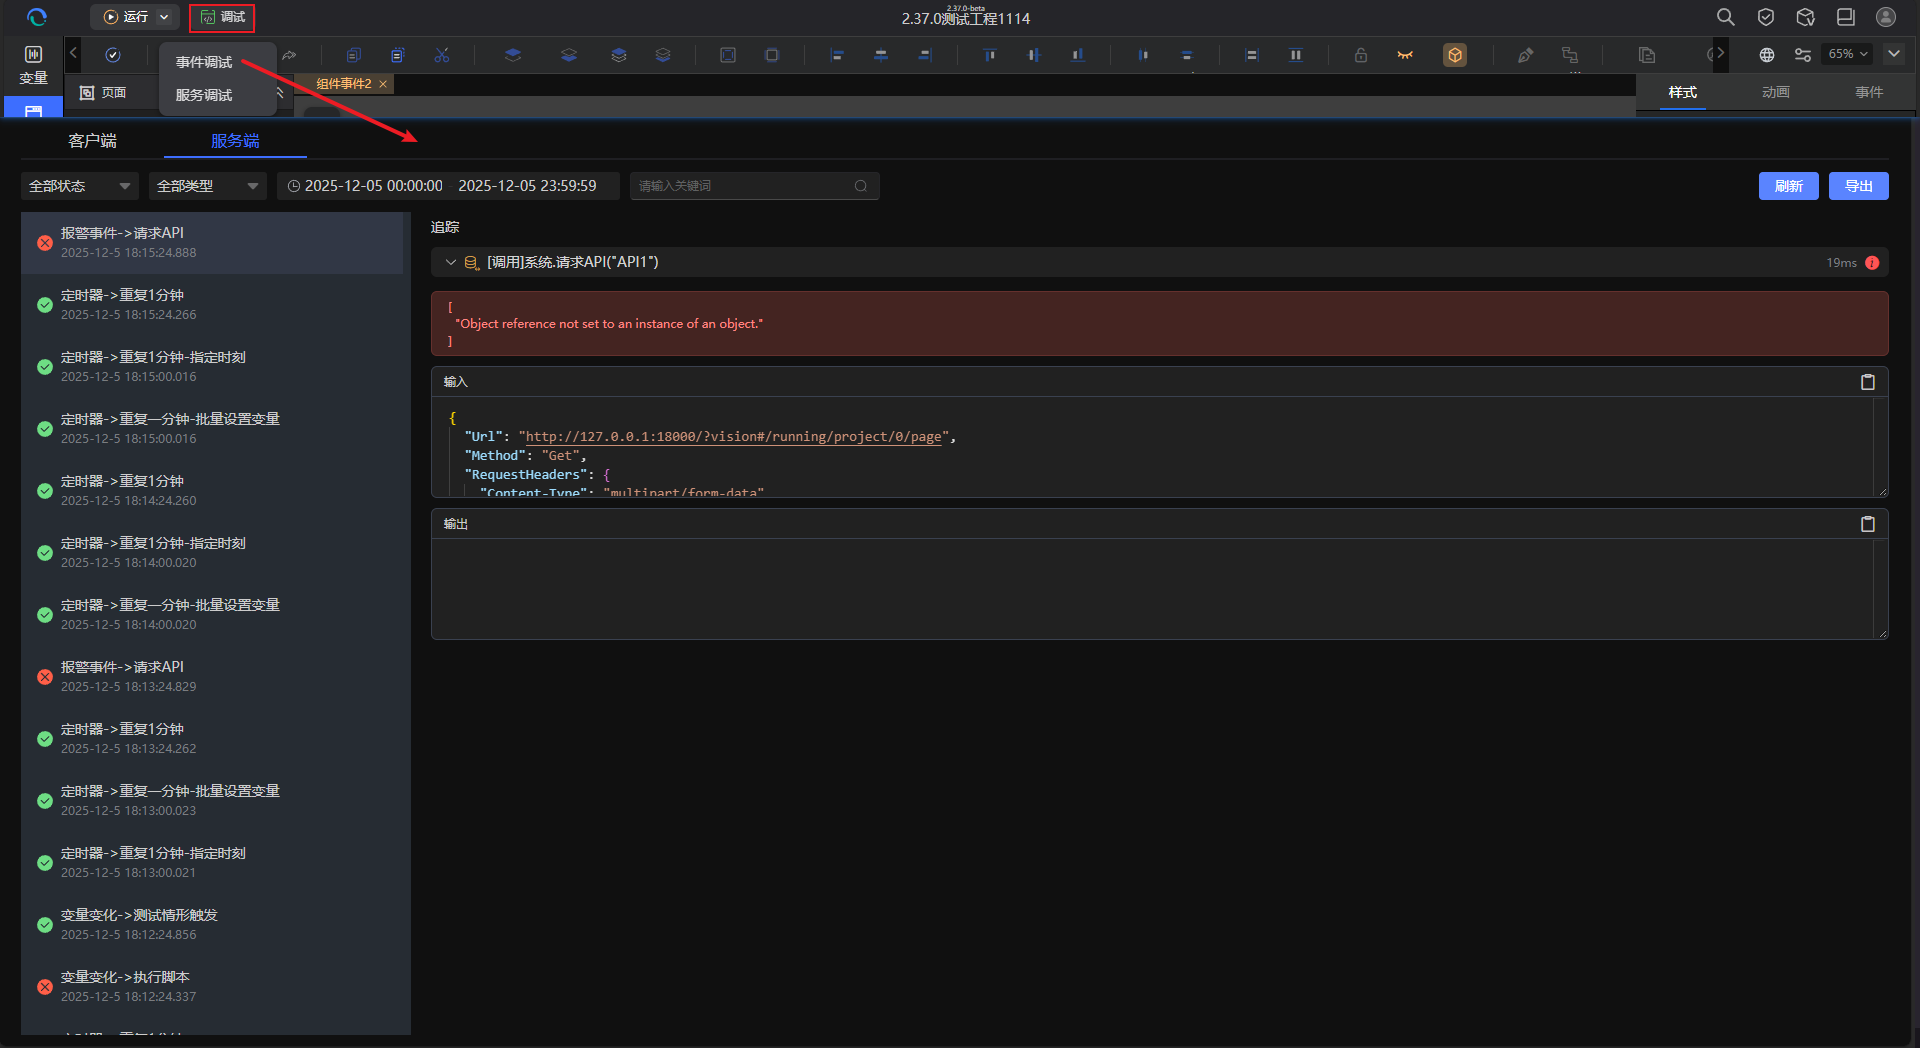
Task: Click the orange 3D cube toolbar icon
Action: coord(1455,55)
